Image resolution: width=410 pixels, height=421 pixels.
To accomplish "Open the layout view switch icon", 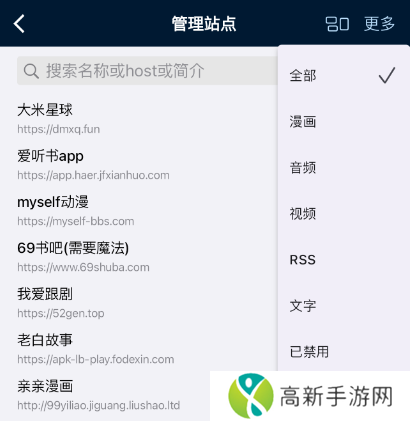I will click(337, 24).
